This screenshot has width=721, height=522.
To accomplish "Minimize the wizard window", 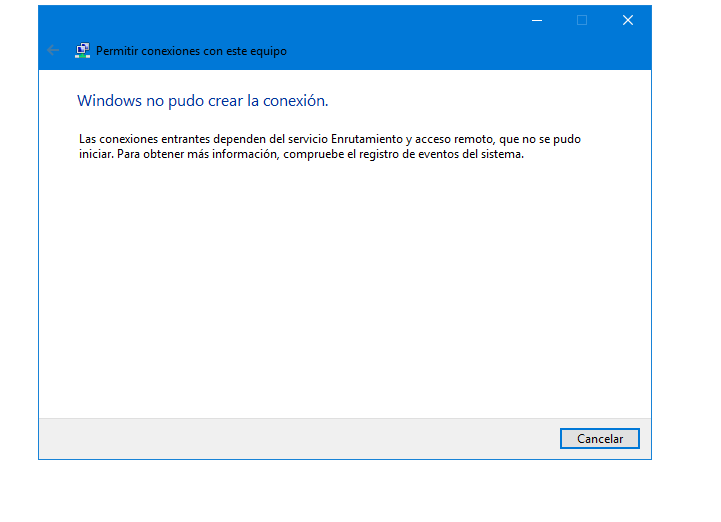I will (x=537, y=20).
